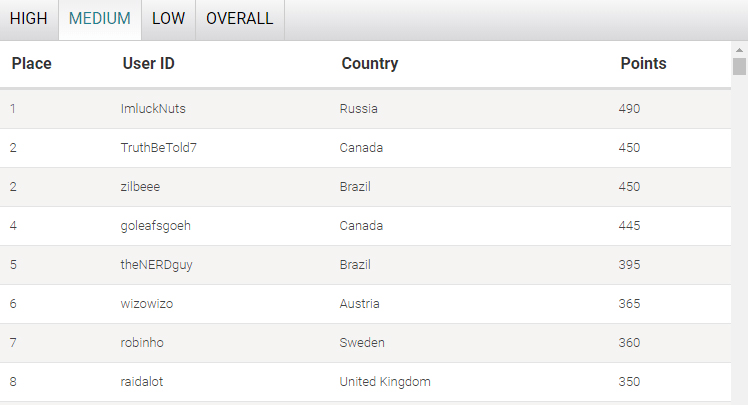This screenshot has height=405, width=748.
Task: Switch to the HIGH tab
Action: pyautogui.click(x=29, y=19)
